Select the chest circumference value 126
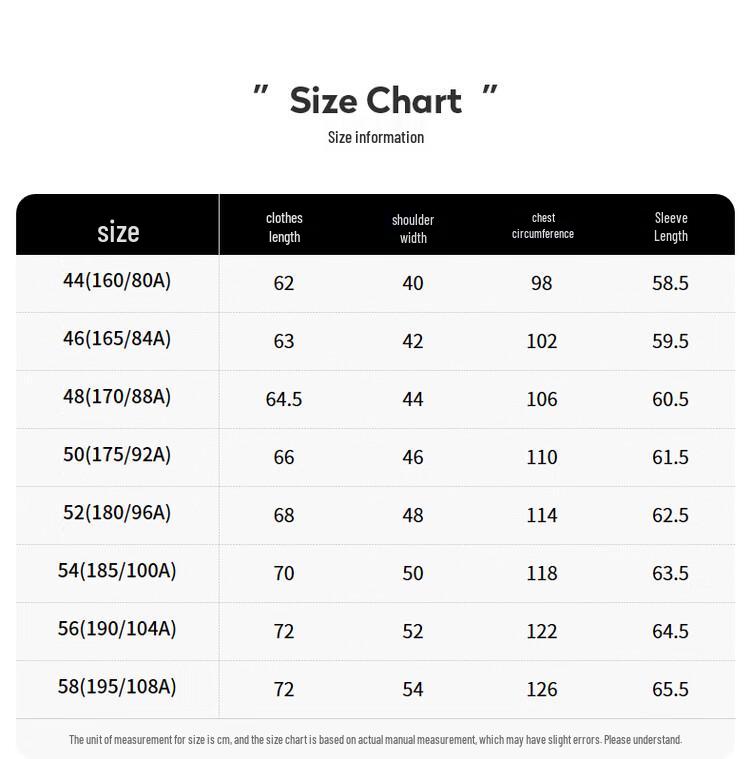Viewport: 750px width, 759px height. (x=542, y=689)
